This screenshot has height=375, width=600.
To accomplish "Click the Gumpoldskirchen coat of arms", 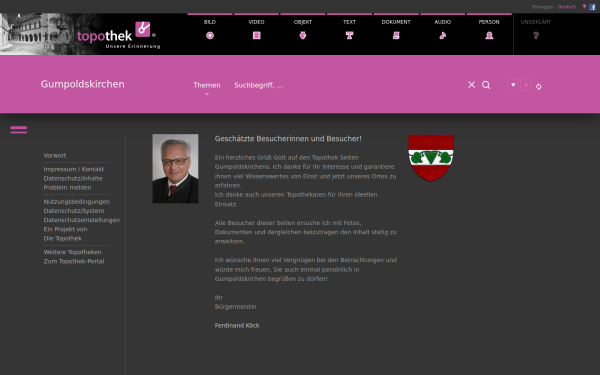I will [431, 158].
